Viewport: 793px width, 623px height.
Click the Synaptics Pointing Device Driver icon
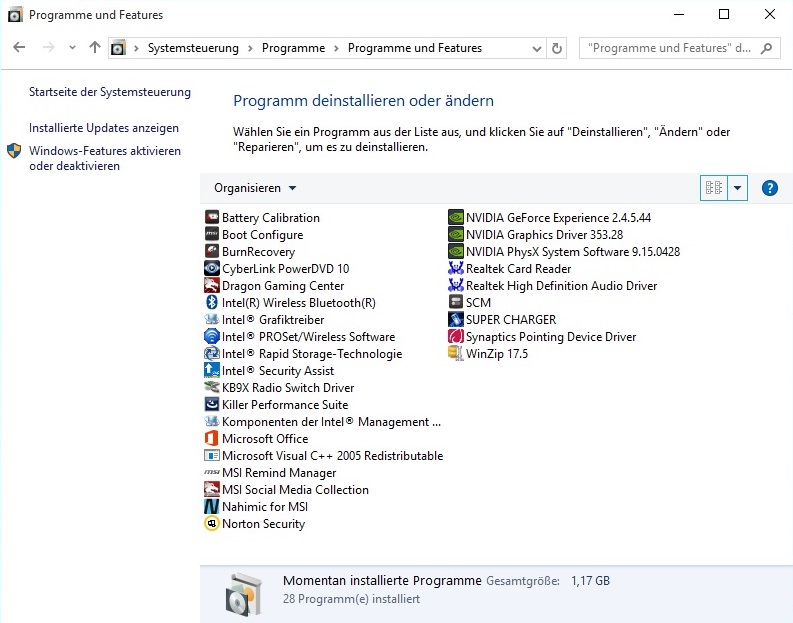456,336
